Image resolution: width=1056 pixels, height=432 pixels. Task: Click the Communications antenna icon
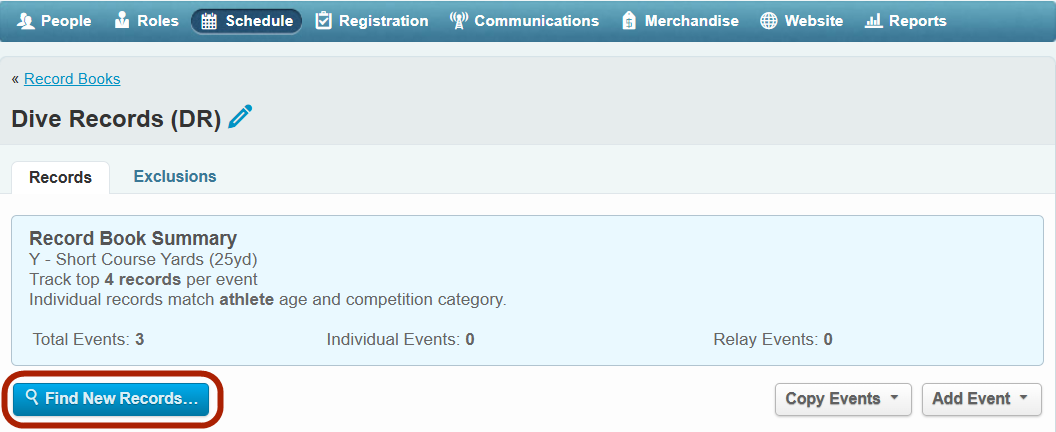pos(459,21)
